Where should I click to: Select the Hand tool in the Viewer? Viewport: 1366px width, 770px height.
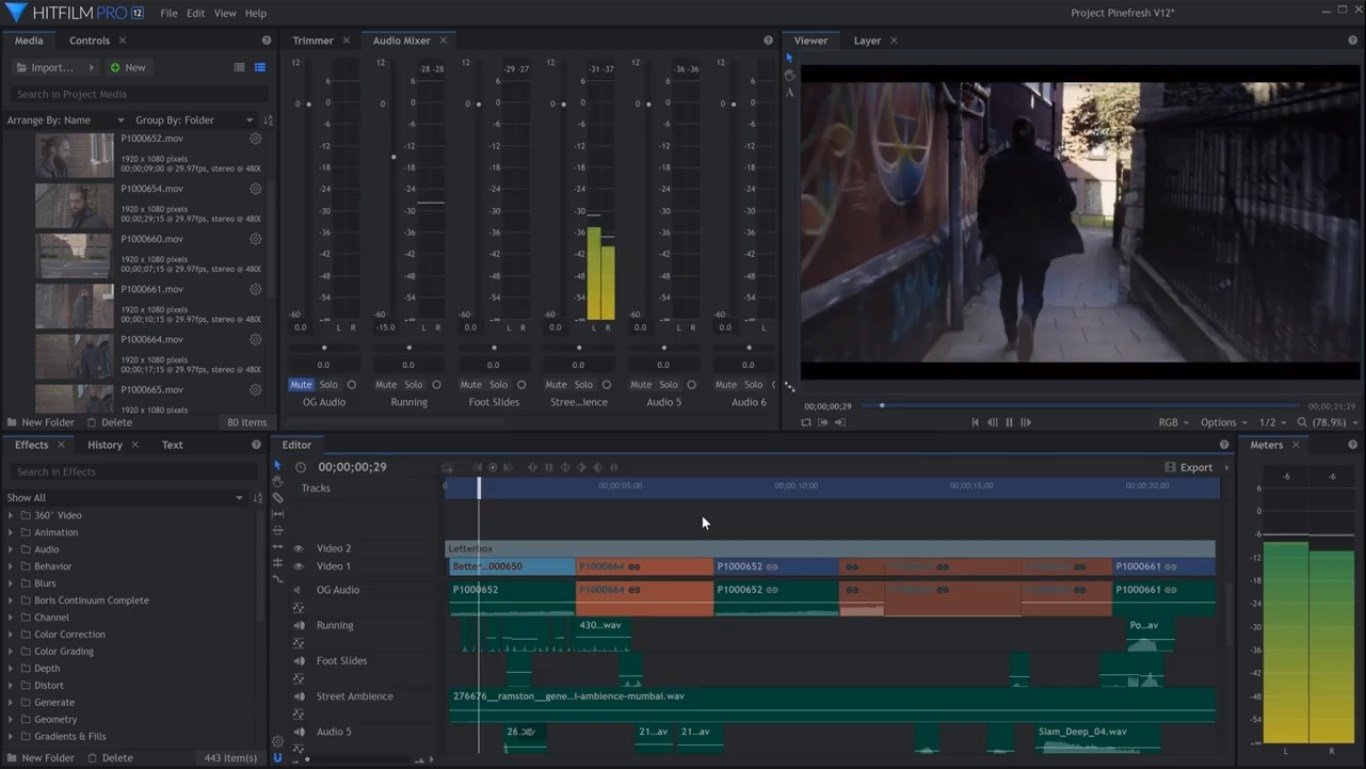(x=789, y=75)
